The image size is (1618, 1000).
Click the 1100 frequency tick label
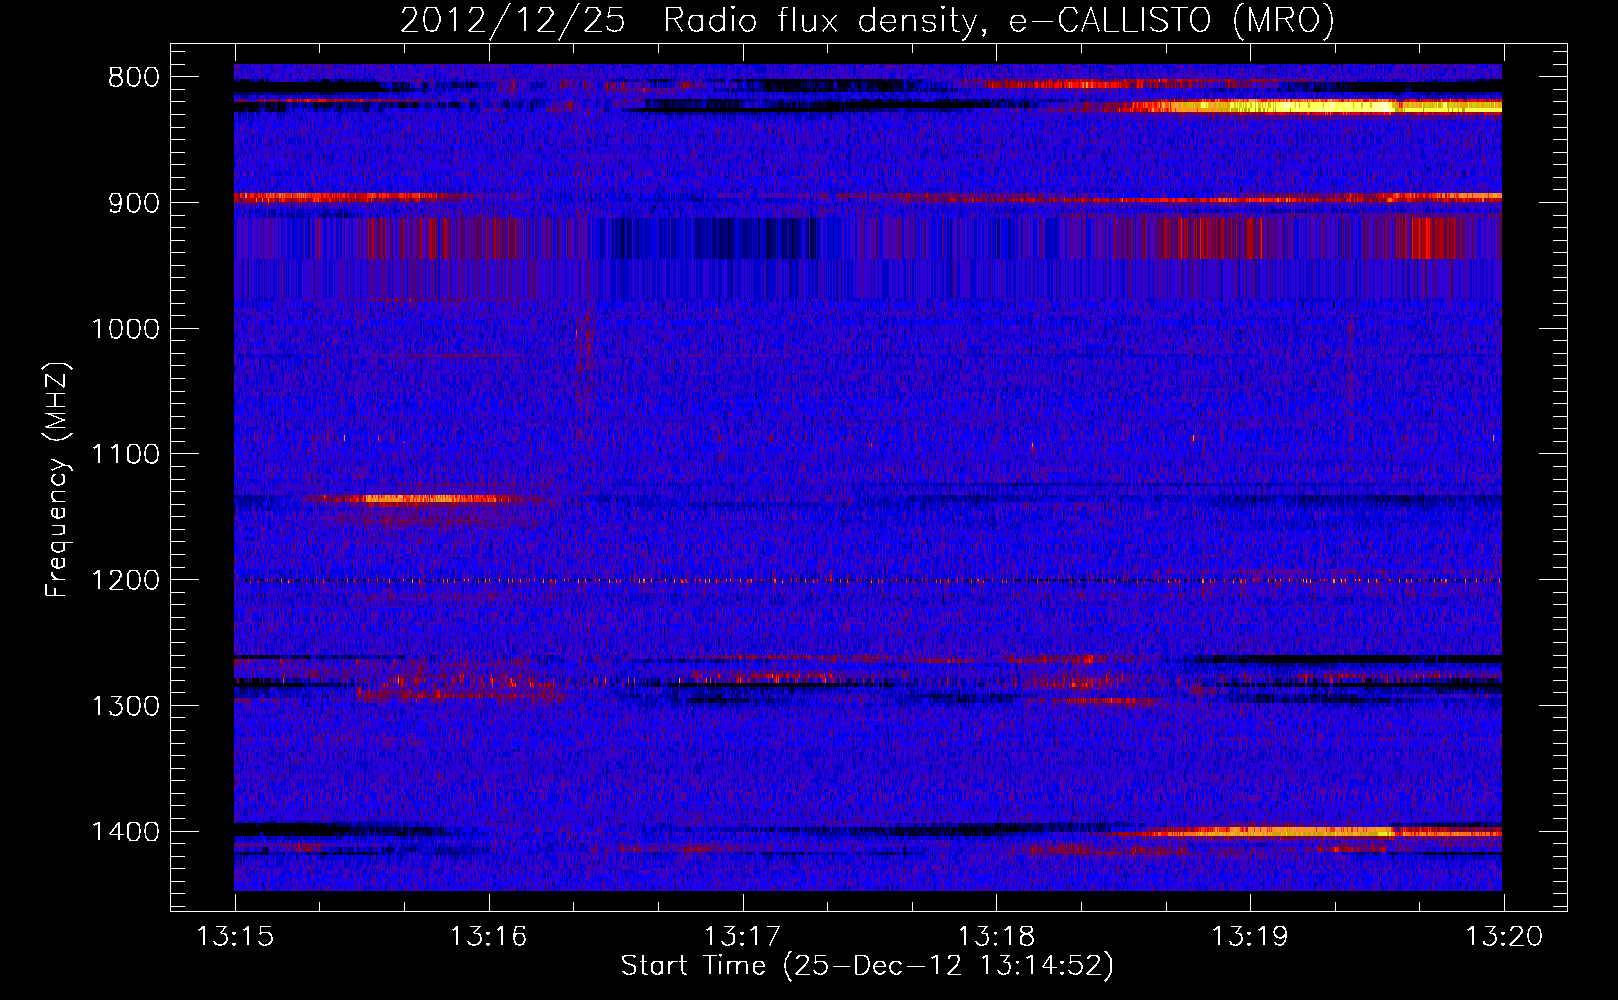(125, 455)
